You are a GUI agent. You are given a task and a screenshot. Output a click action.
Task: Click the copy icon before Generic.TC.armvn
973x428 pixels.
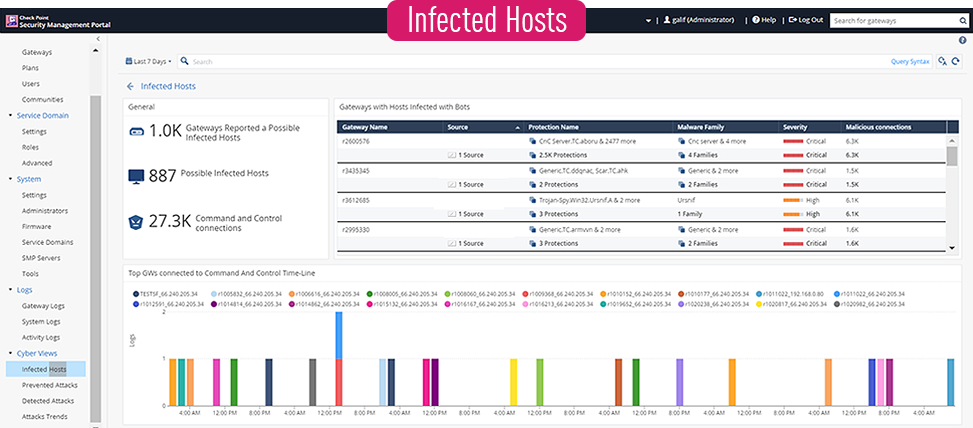pos(532,230)
